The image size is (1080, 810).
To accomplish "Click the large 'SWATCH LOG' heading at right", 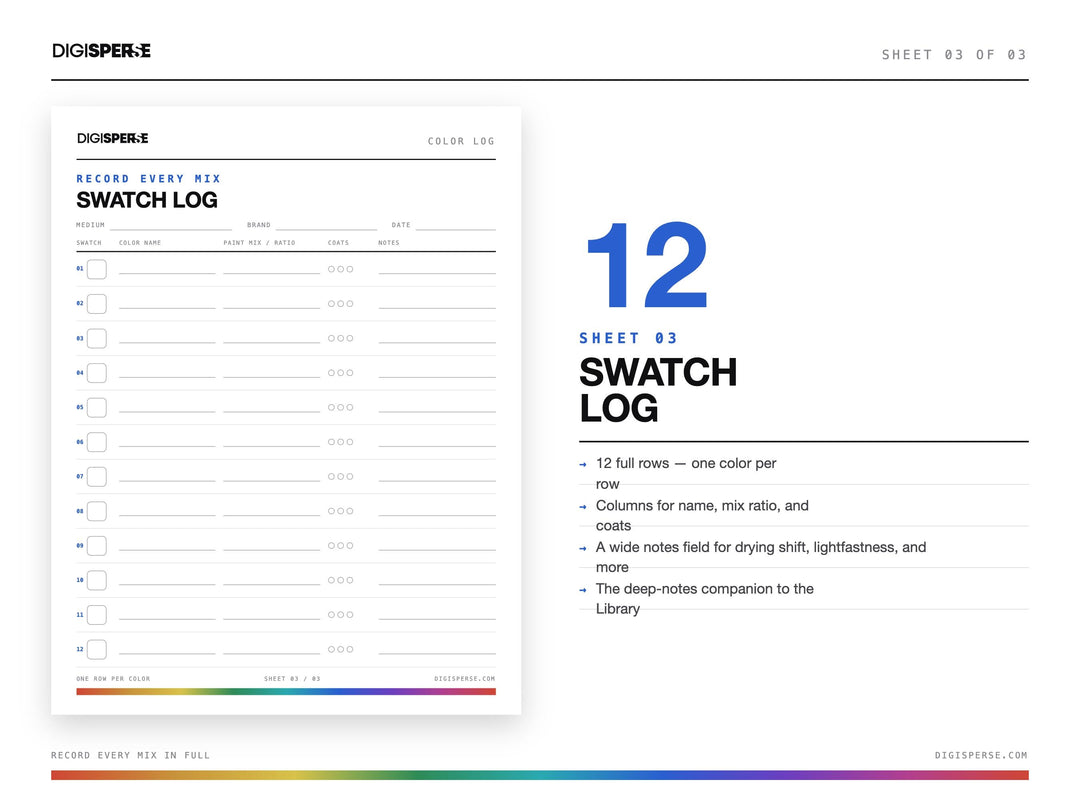I will (x=658, y=390).
